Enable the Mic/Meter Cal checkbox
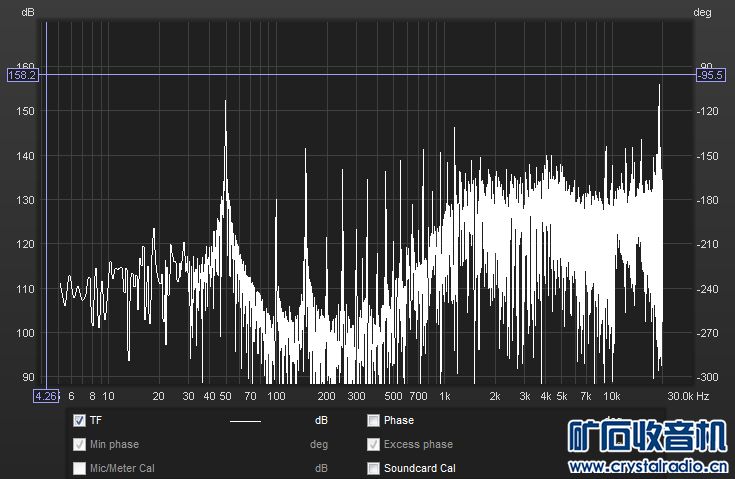The image size is (735, 479). pos(80,468)
